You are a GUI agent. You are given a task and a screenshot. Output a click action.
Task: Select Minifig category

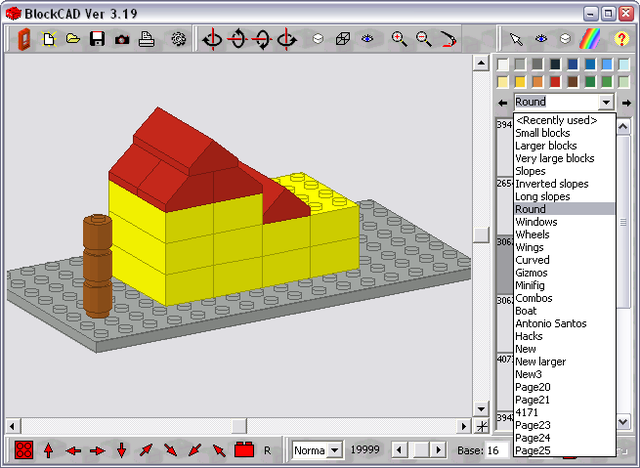[530, 285]
